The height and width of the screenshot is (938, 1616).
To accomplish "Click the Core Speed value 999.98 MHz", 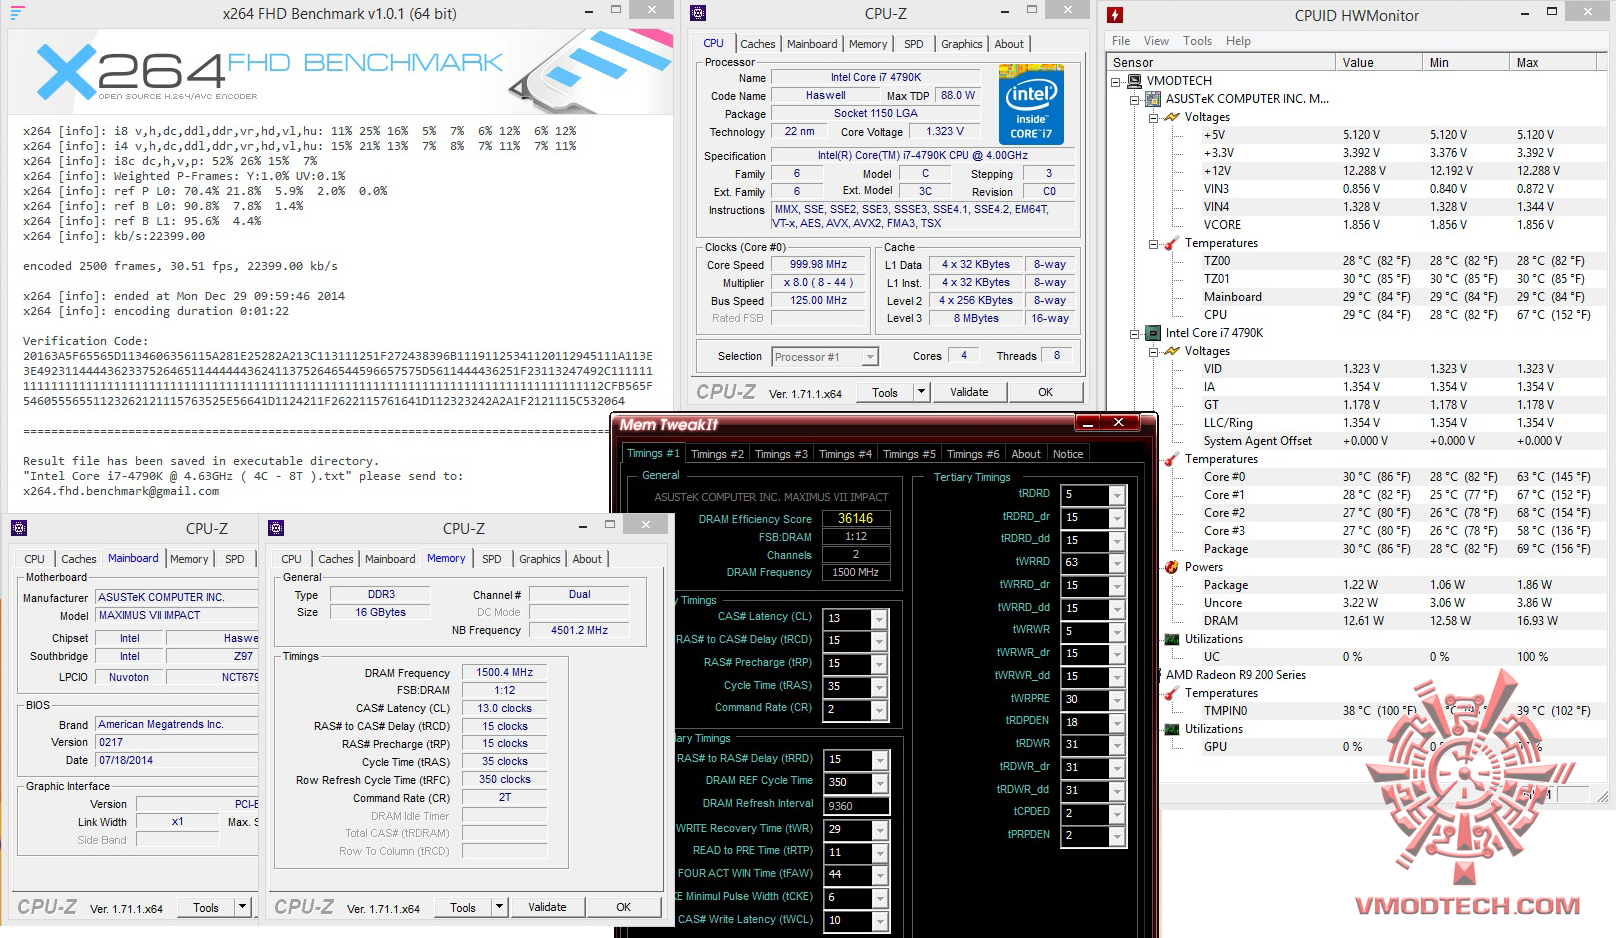I will (818, 265).
